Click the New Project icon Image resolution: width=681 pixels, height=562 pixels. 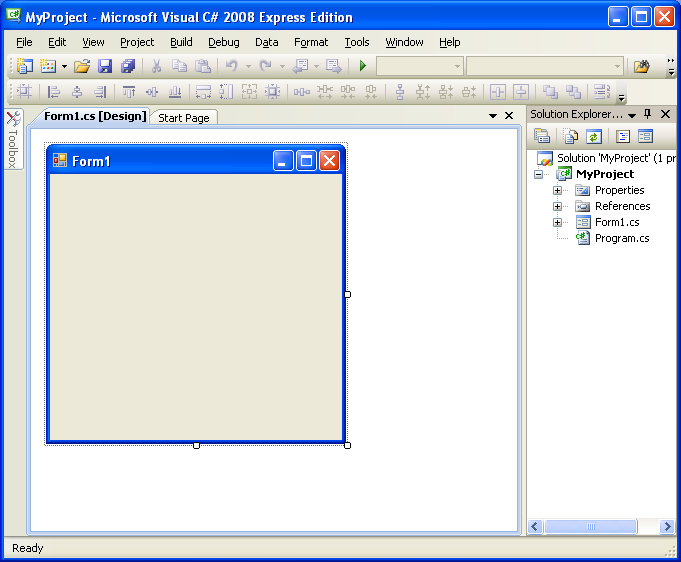pyautogui.click(x=25, y=66)
